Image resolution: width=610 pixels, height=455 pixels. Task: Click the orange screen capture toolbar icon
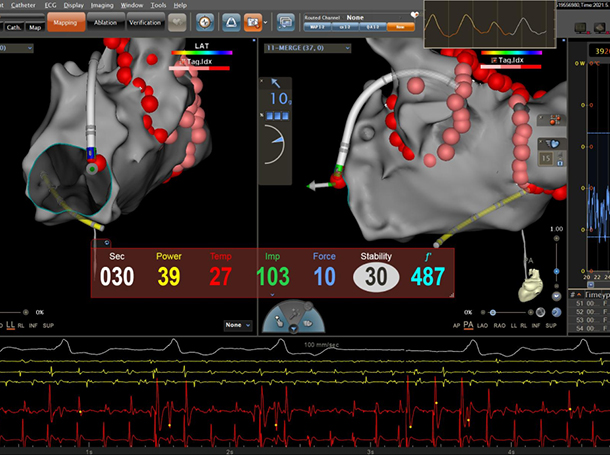tap(253, 20)
